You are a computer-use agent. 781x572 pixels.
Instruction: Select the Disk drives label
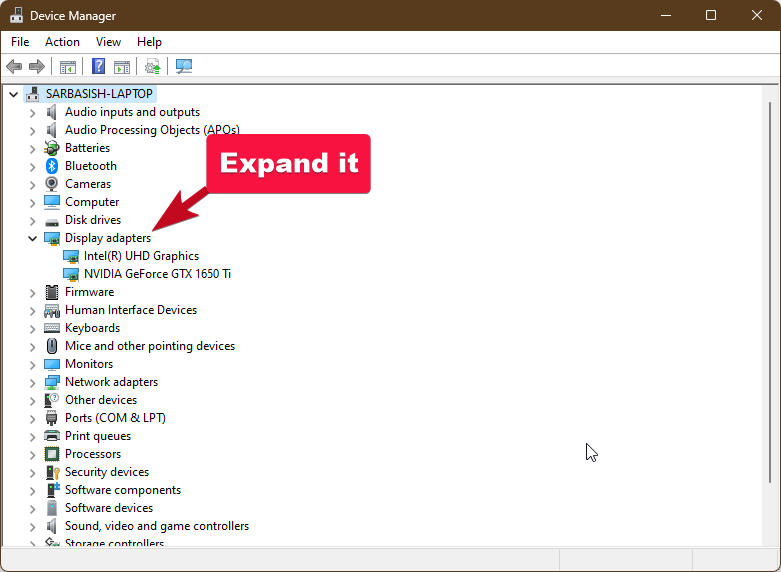click(x=93, y=220)
